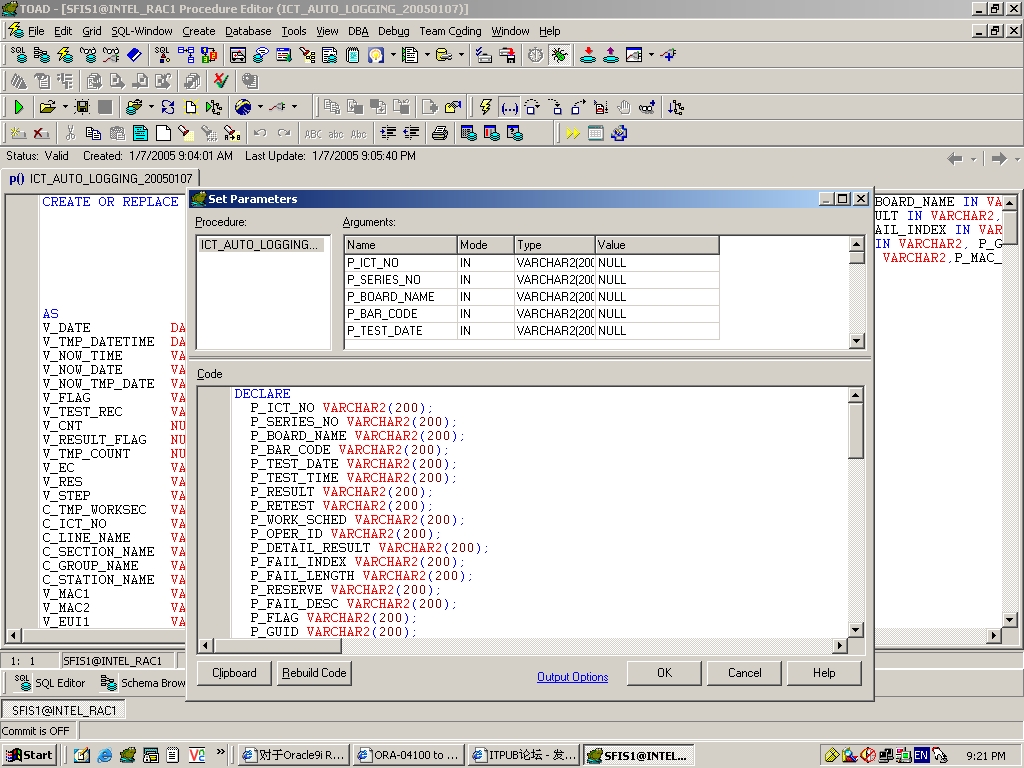Click the green Execute procedure arrow
The height and width of the screenshot is (768, 1024).
[x=19, y=107]
